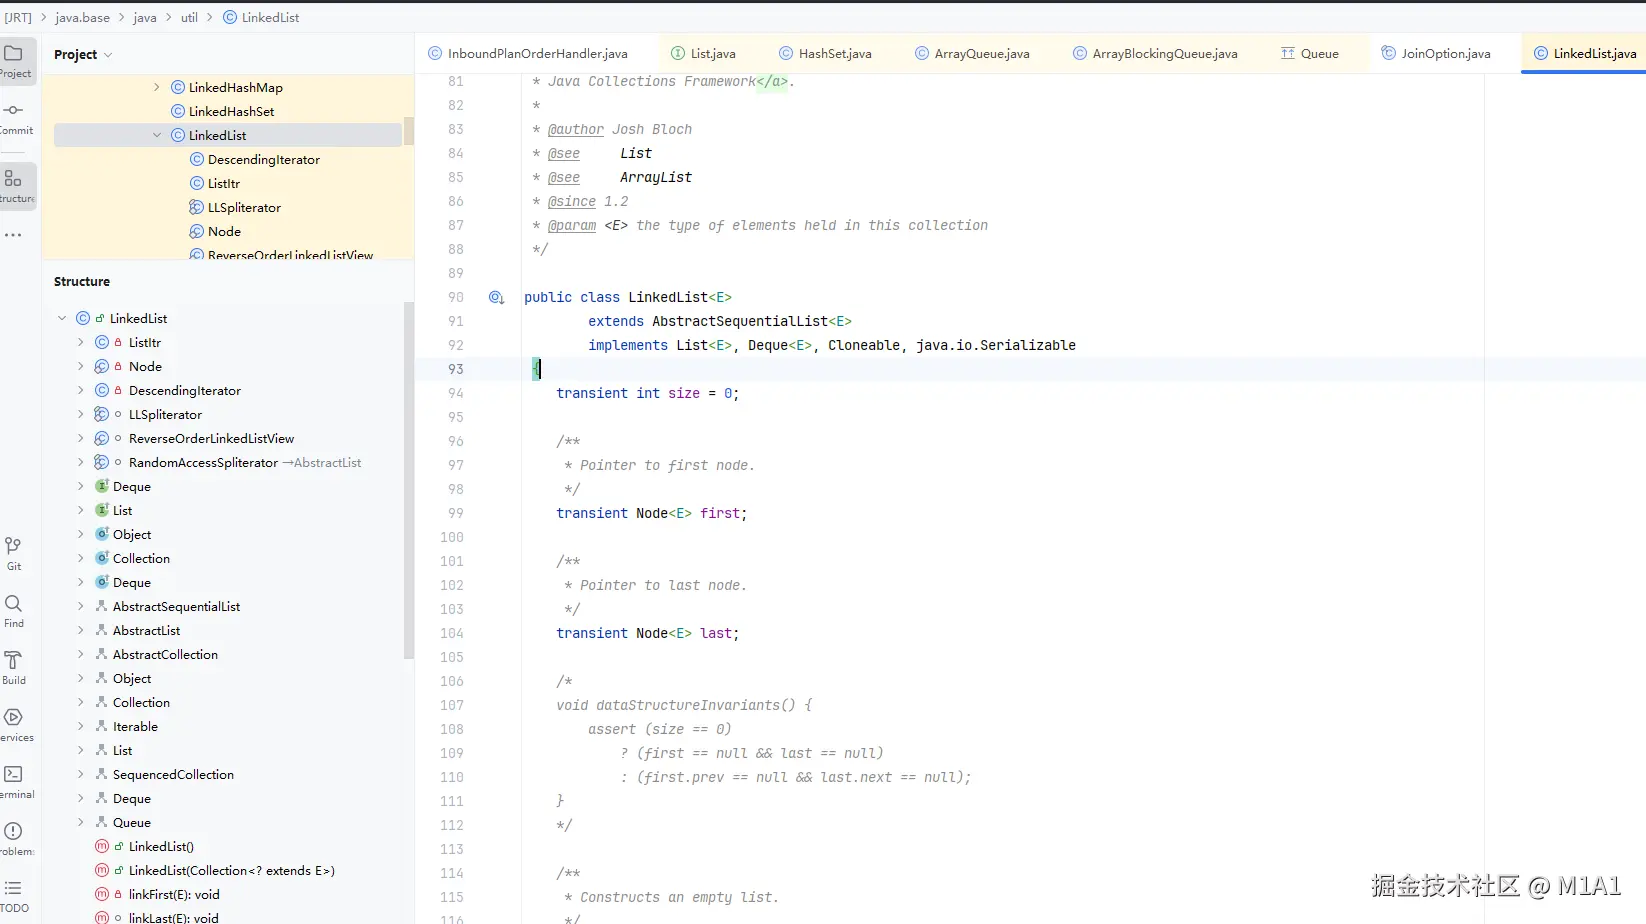The image size is (1646, 924).
Task: Switch to the Queue editor tab
Action: (1309, 53)
